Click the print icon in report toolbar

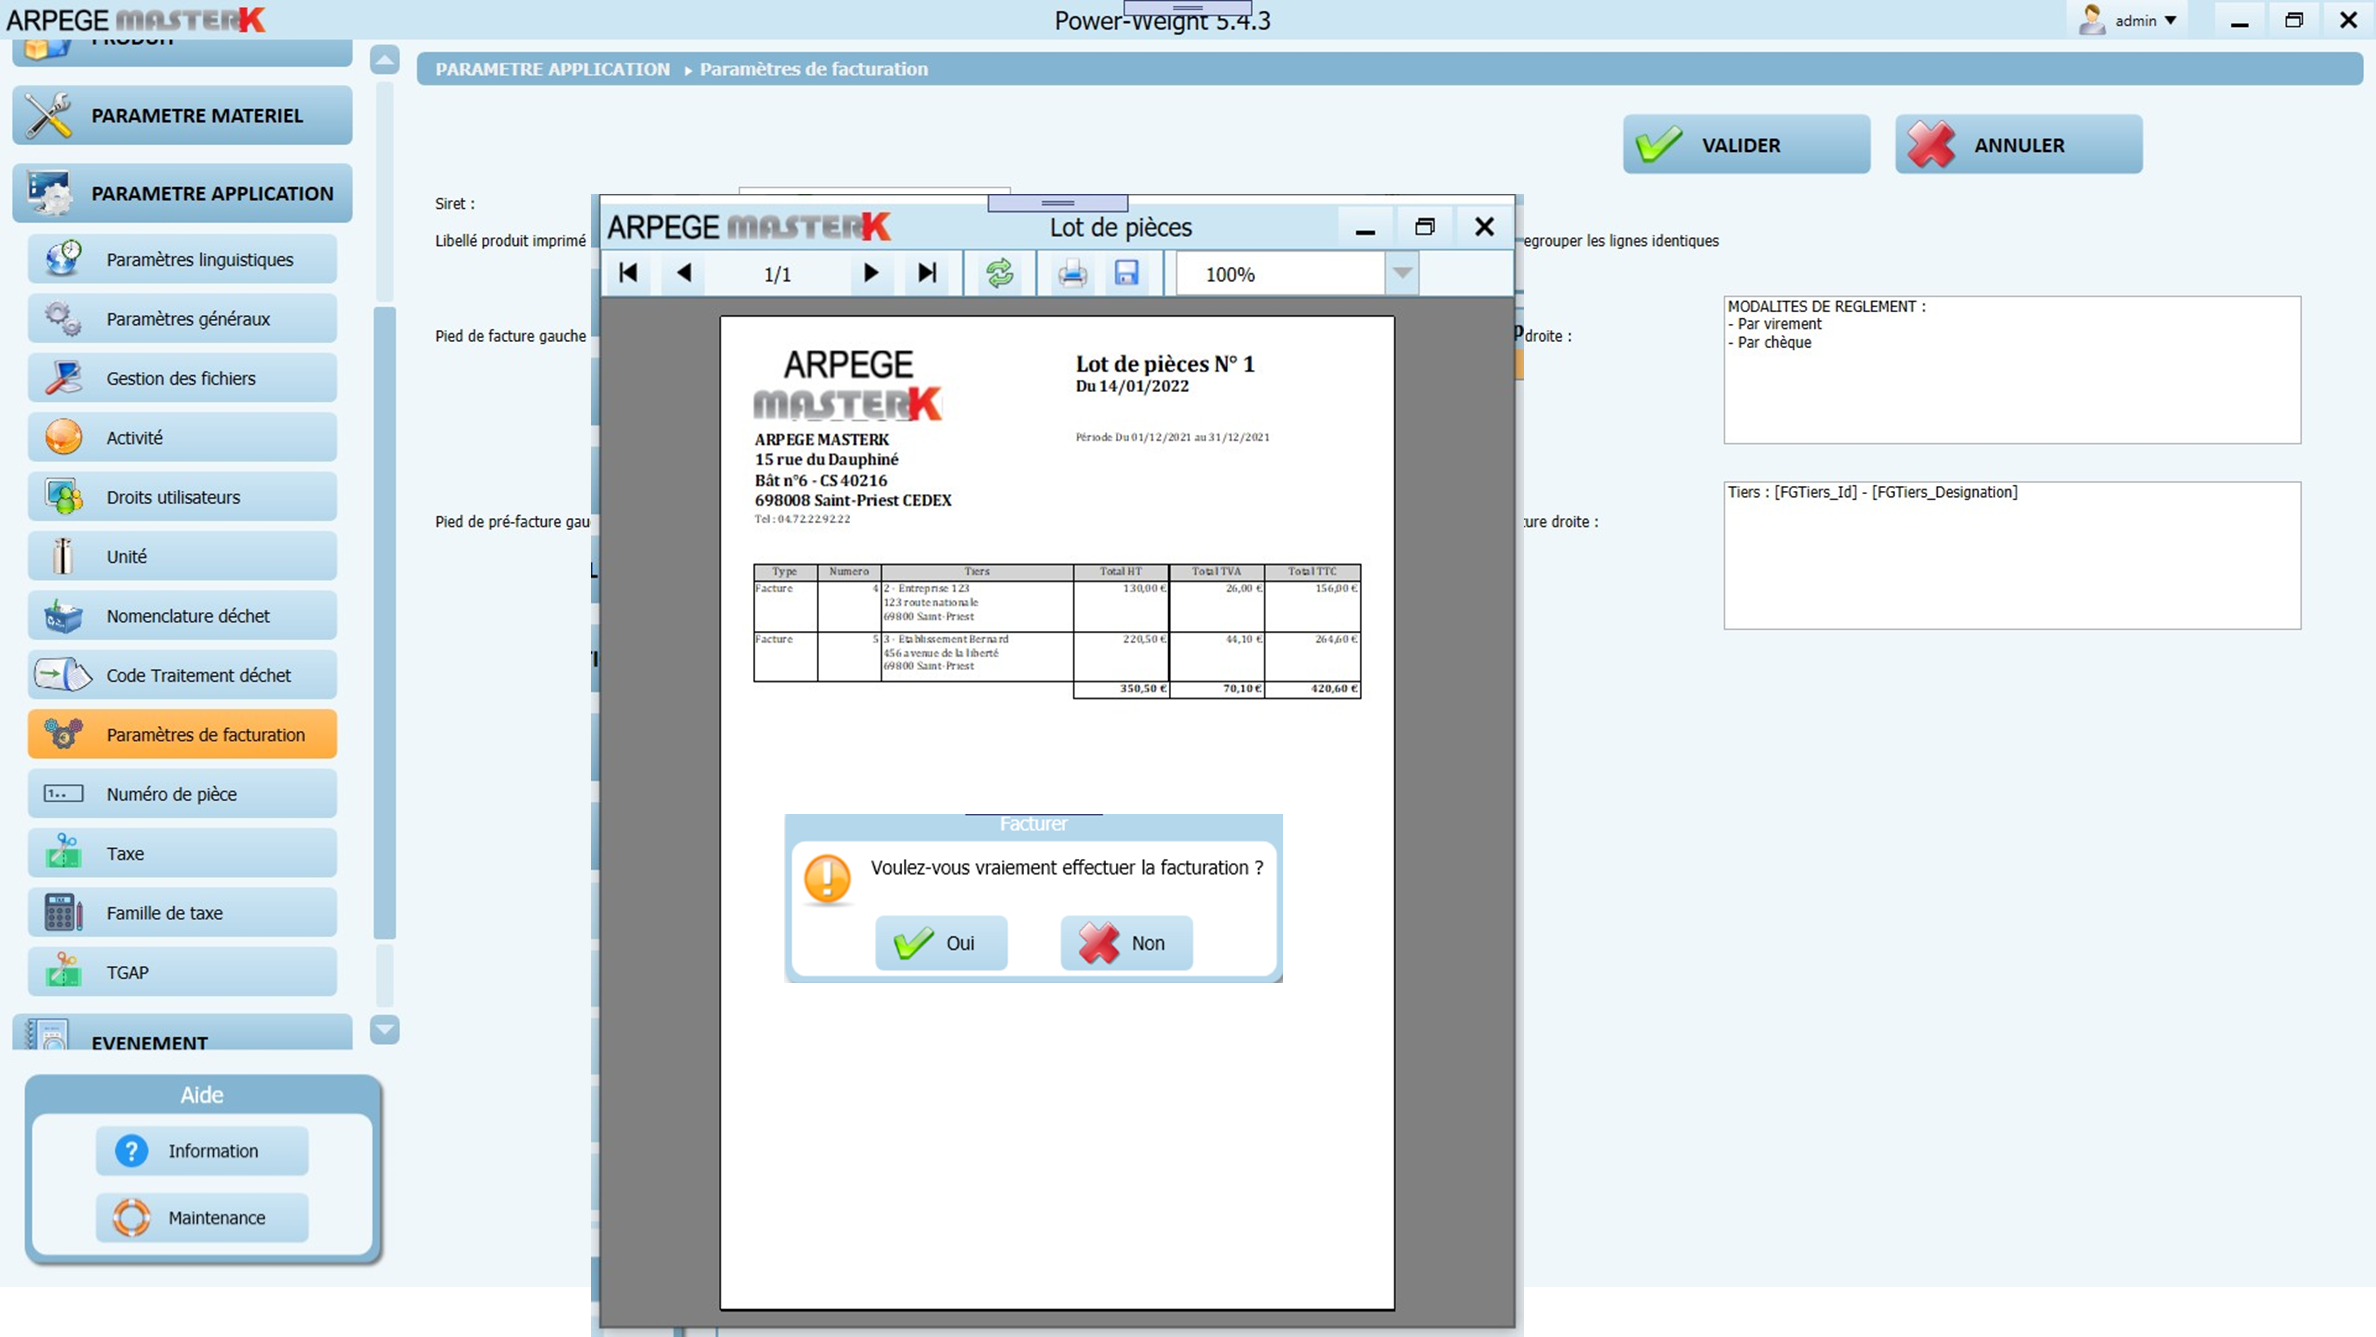tap(1072, 273)
